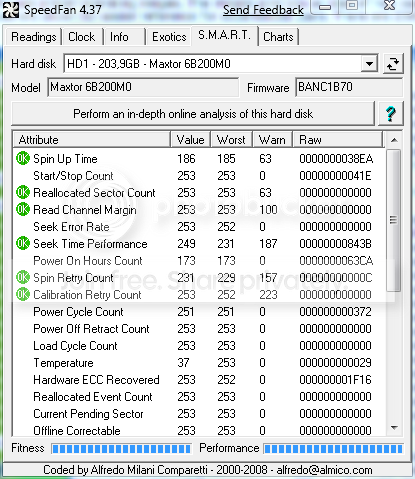Click raw value 0000000063CA
415x479 pixels.
pos(336,261)
